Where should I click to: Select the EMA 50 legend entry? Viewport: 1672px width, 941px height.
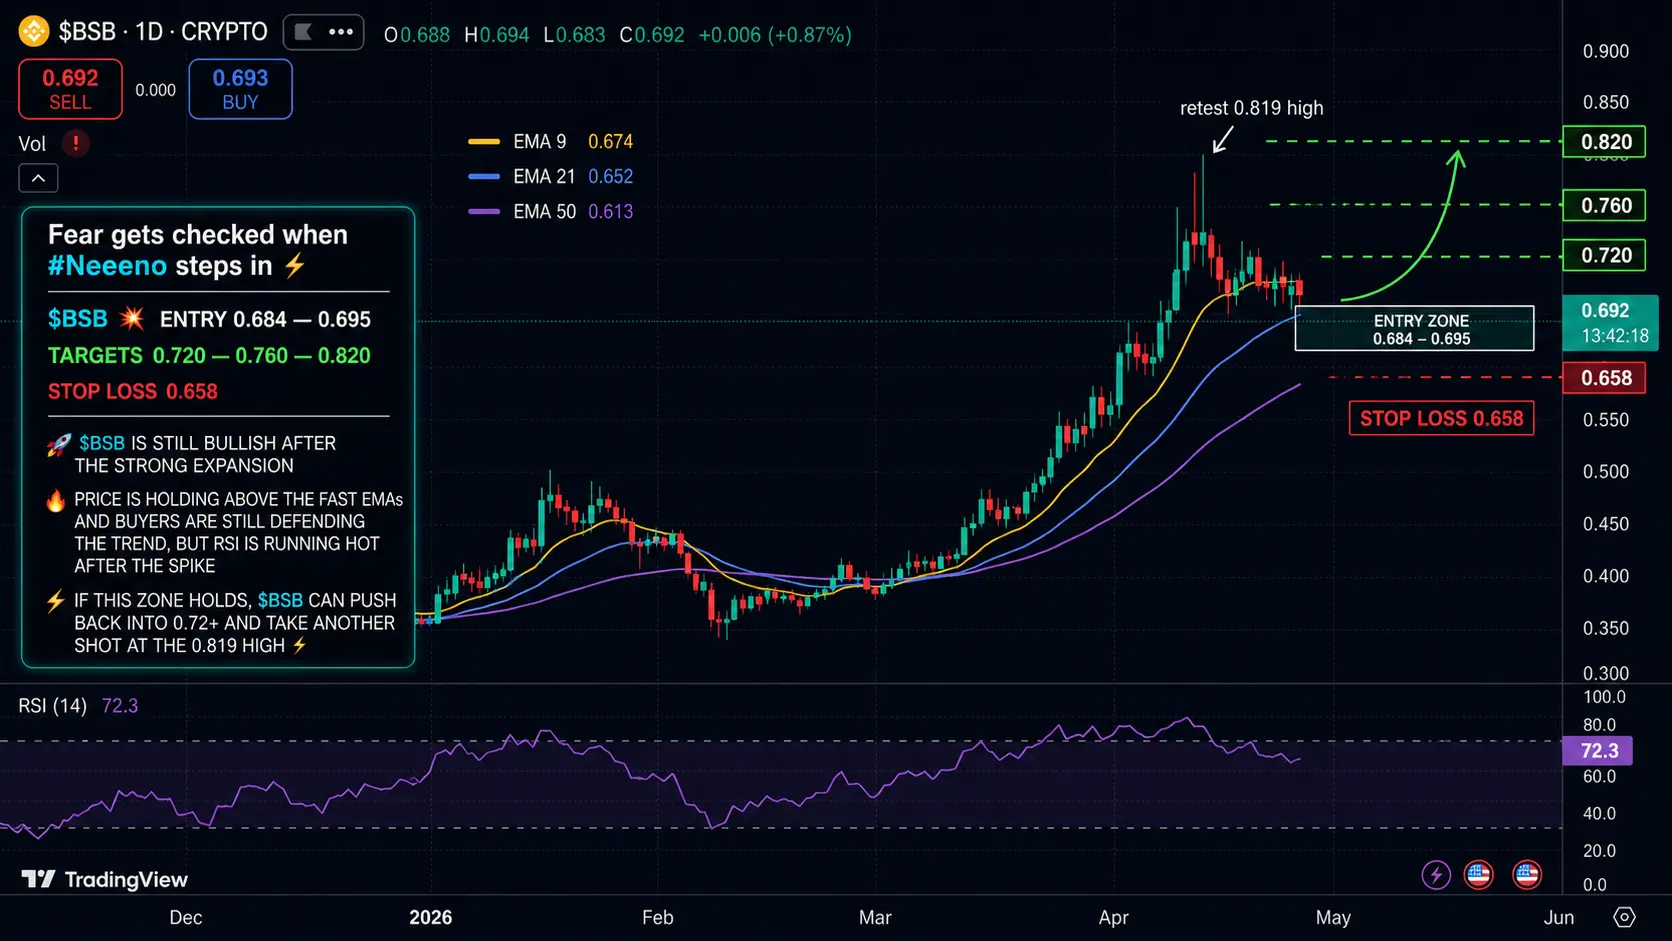click(550, 212)
